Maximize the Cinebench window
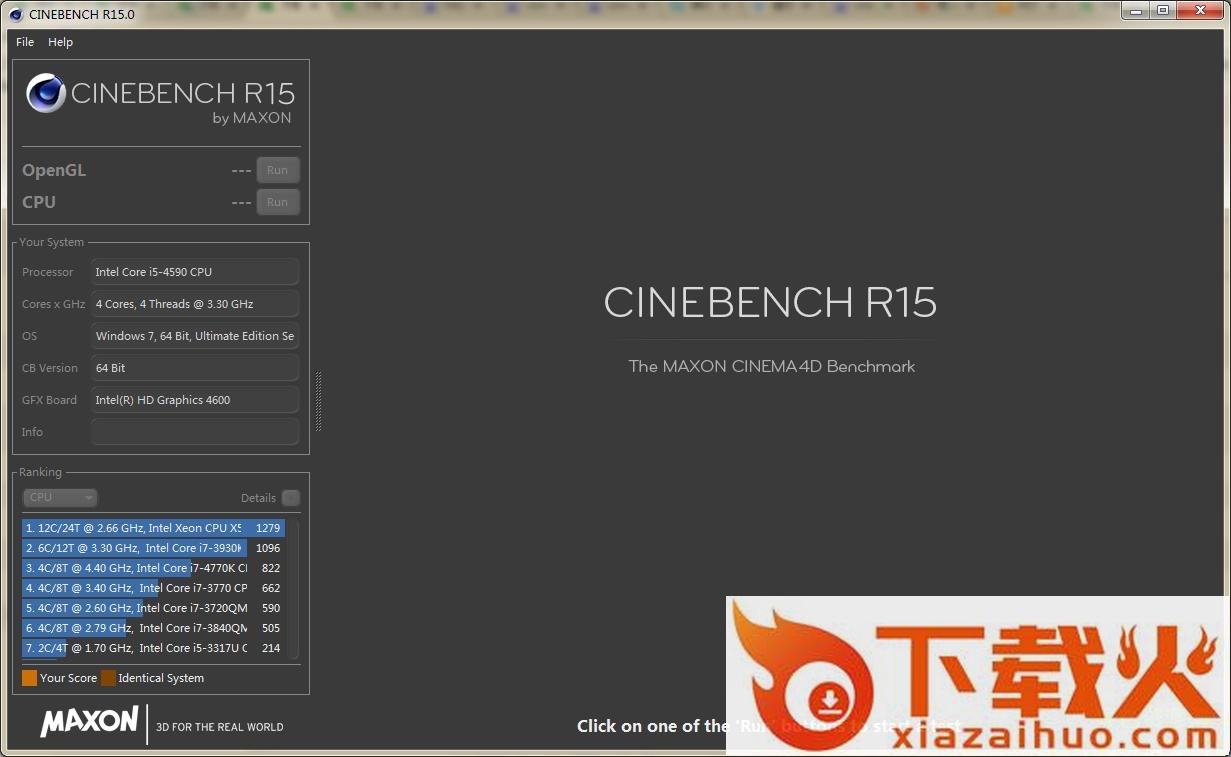This screenshot has height=757, width=1231. (x=1163, y=11)
